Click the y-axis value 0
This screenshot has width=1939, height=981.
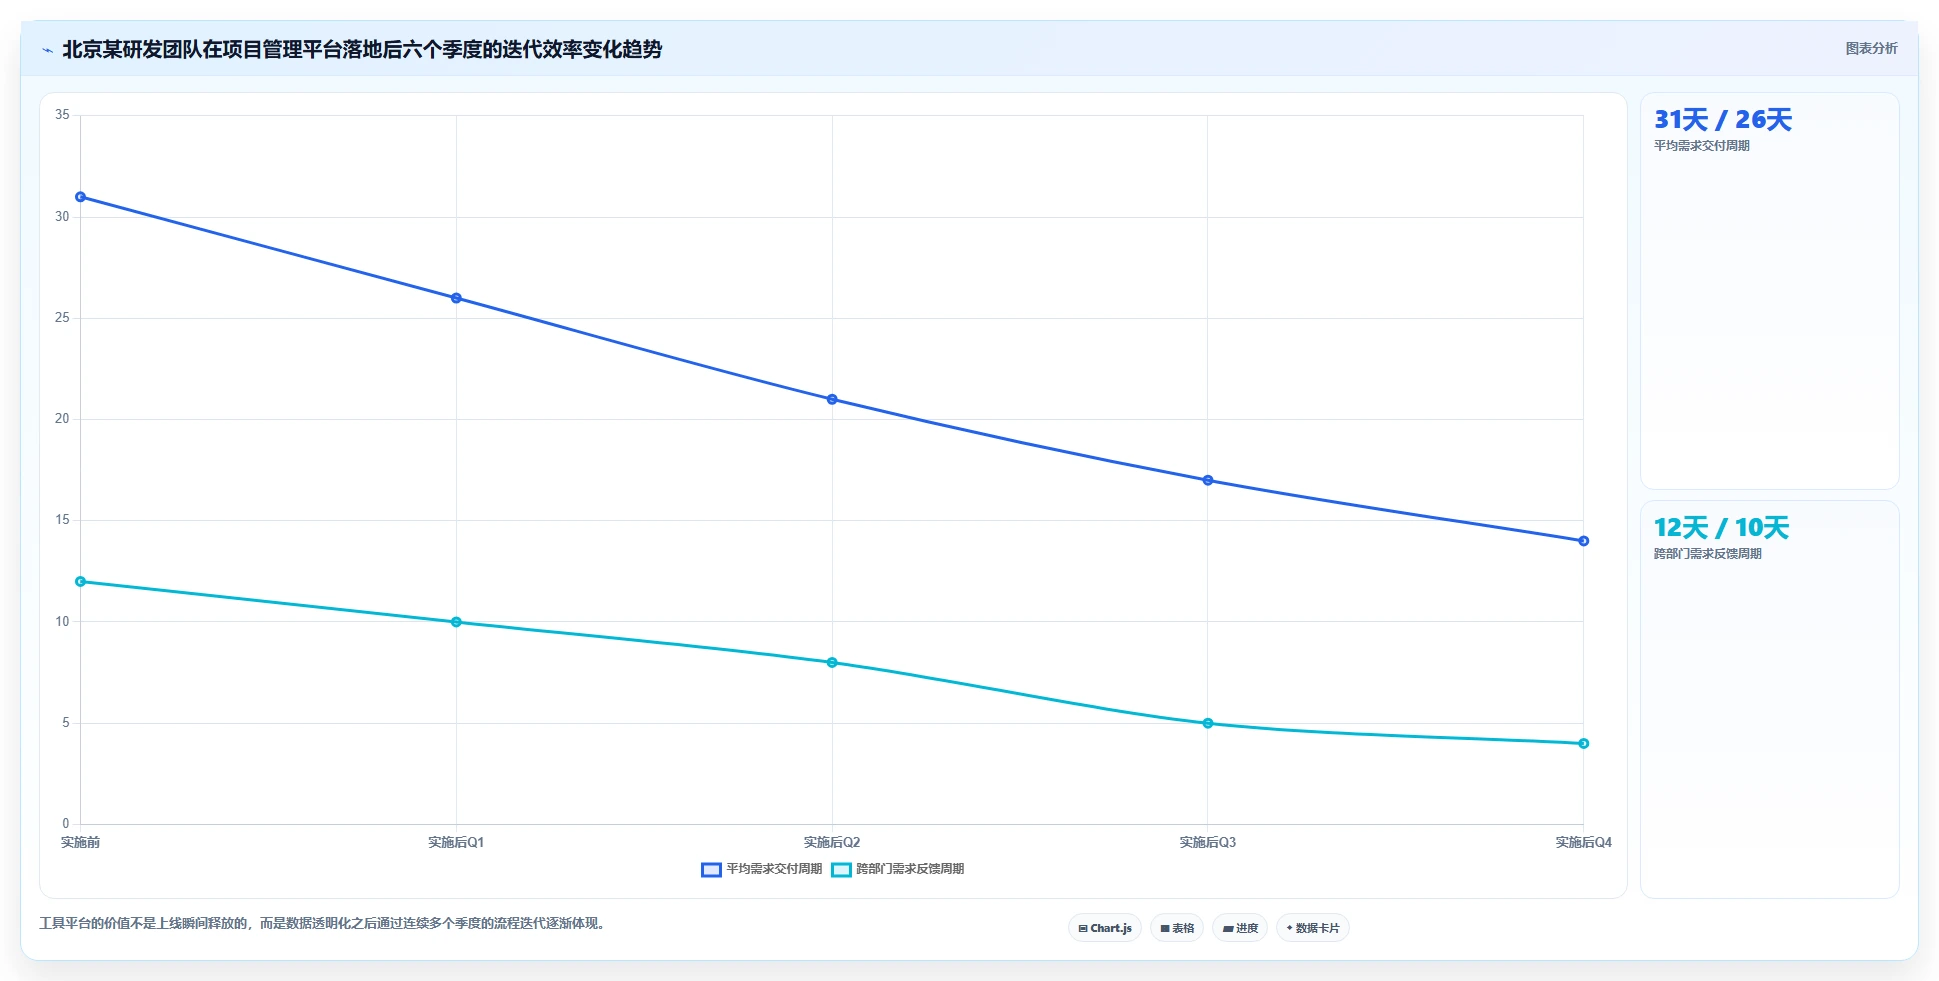point(66,823)
